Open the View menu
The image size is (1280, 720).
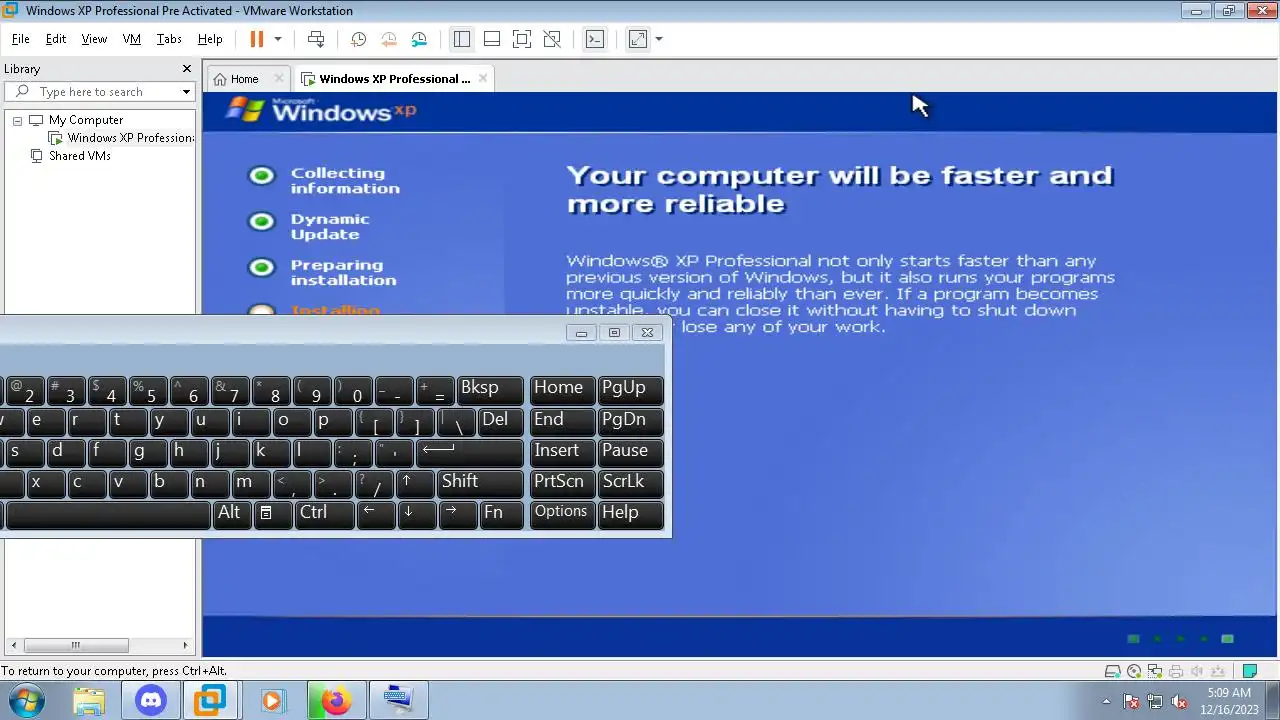pos(94,39)
